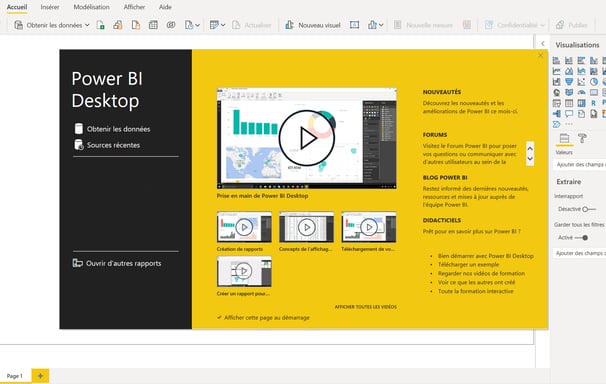
Task: Open the more visuals dropdown arrow
Action: tap(381, 25)
